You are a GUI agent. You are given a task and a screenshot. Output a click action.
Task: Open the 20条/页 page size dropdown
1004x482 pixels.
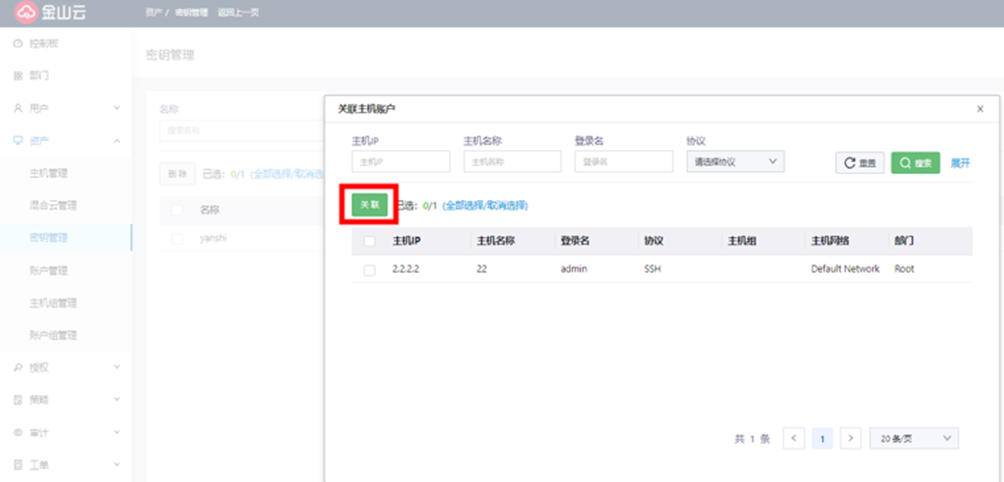[x=914, y=438]
